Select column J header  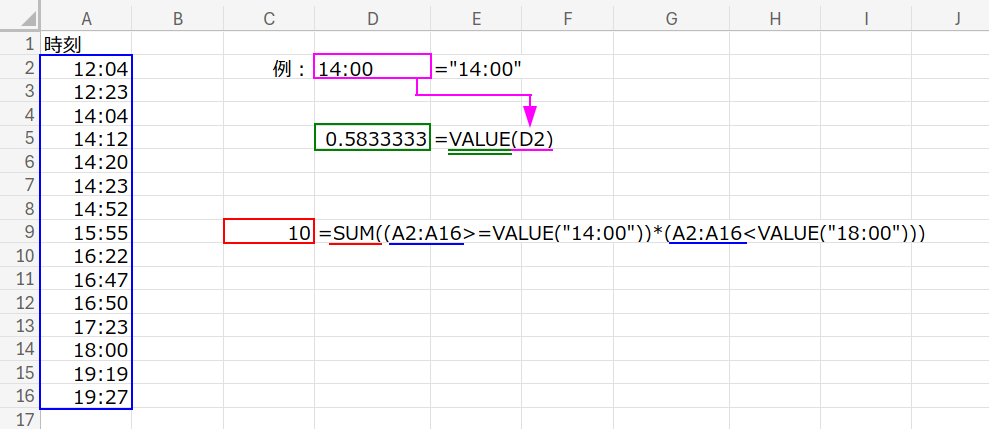(957, 18)
